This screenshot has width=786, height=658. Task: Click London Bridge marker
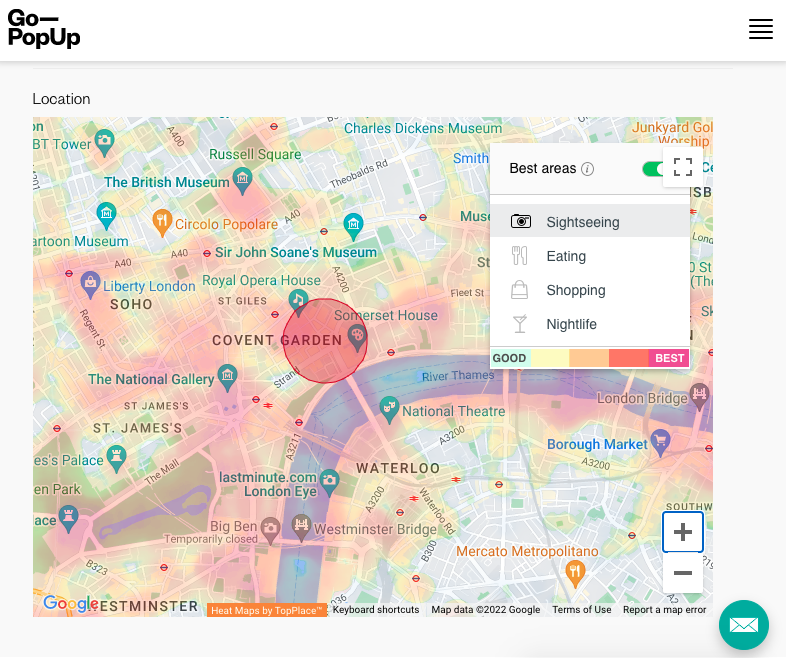699,396
